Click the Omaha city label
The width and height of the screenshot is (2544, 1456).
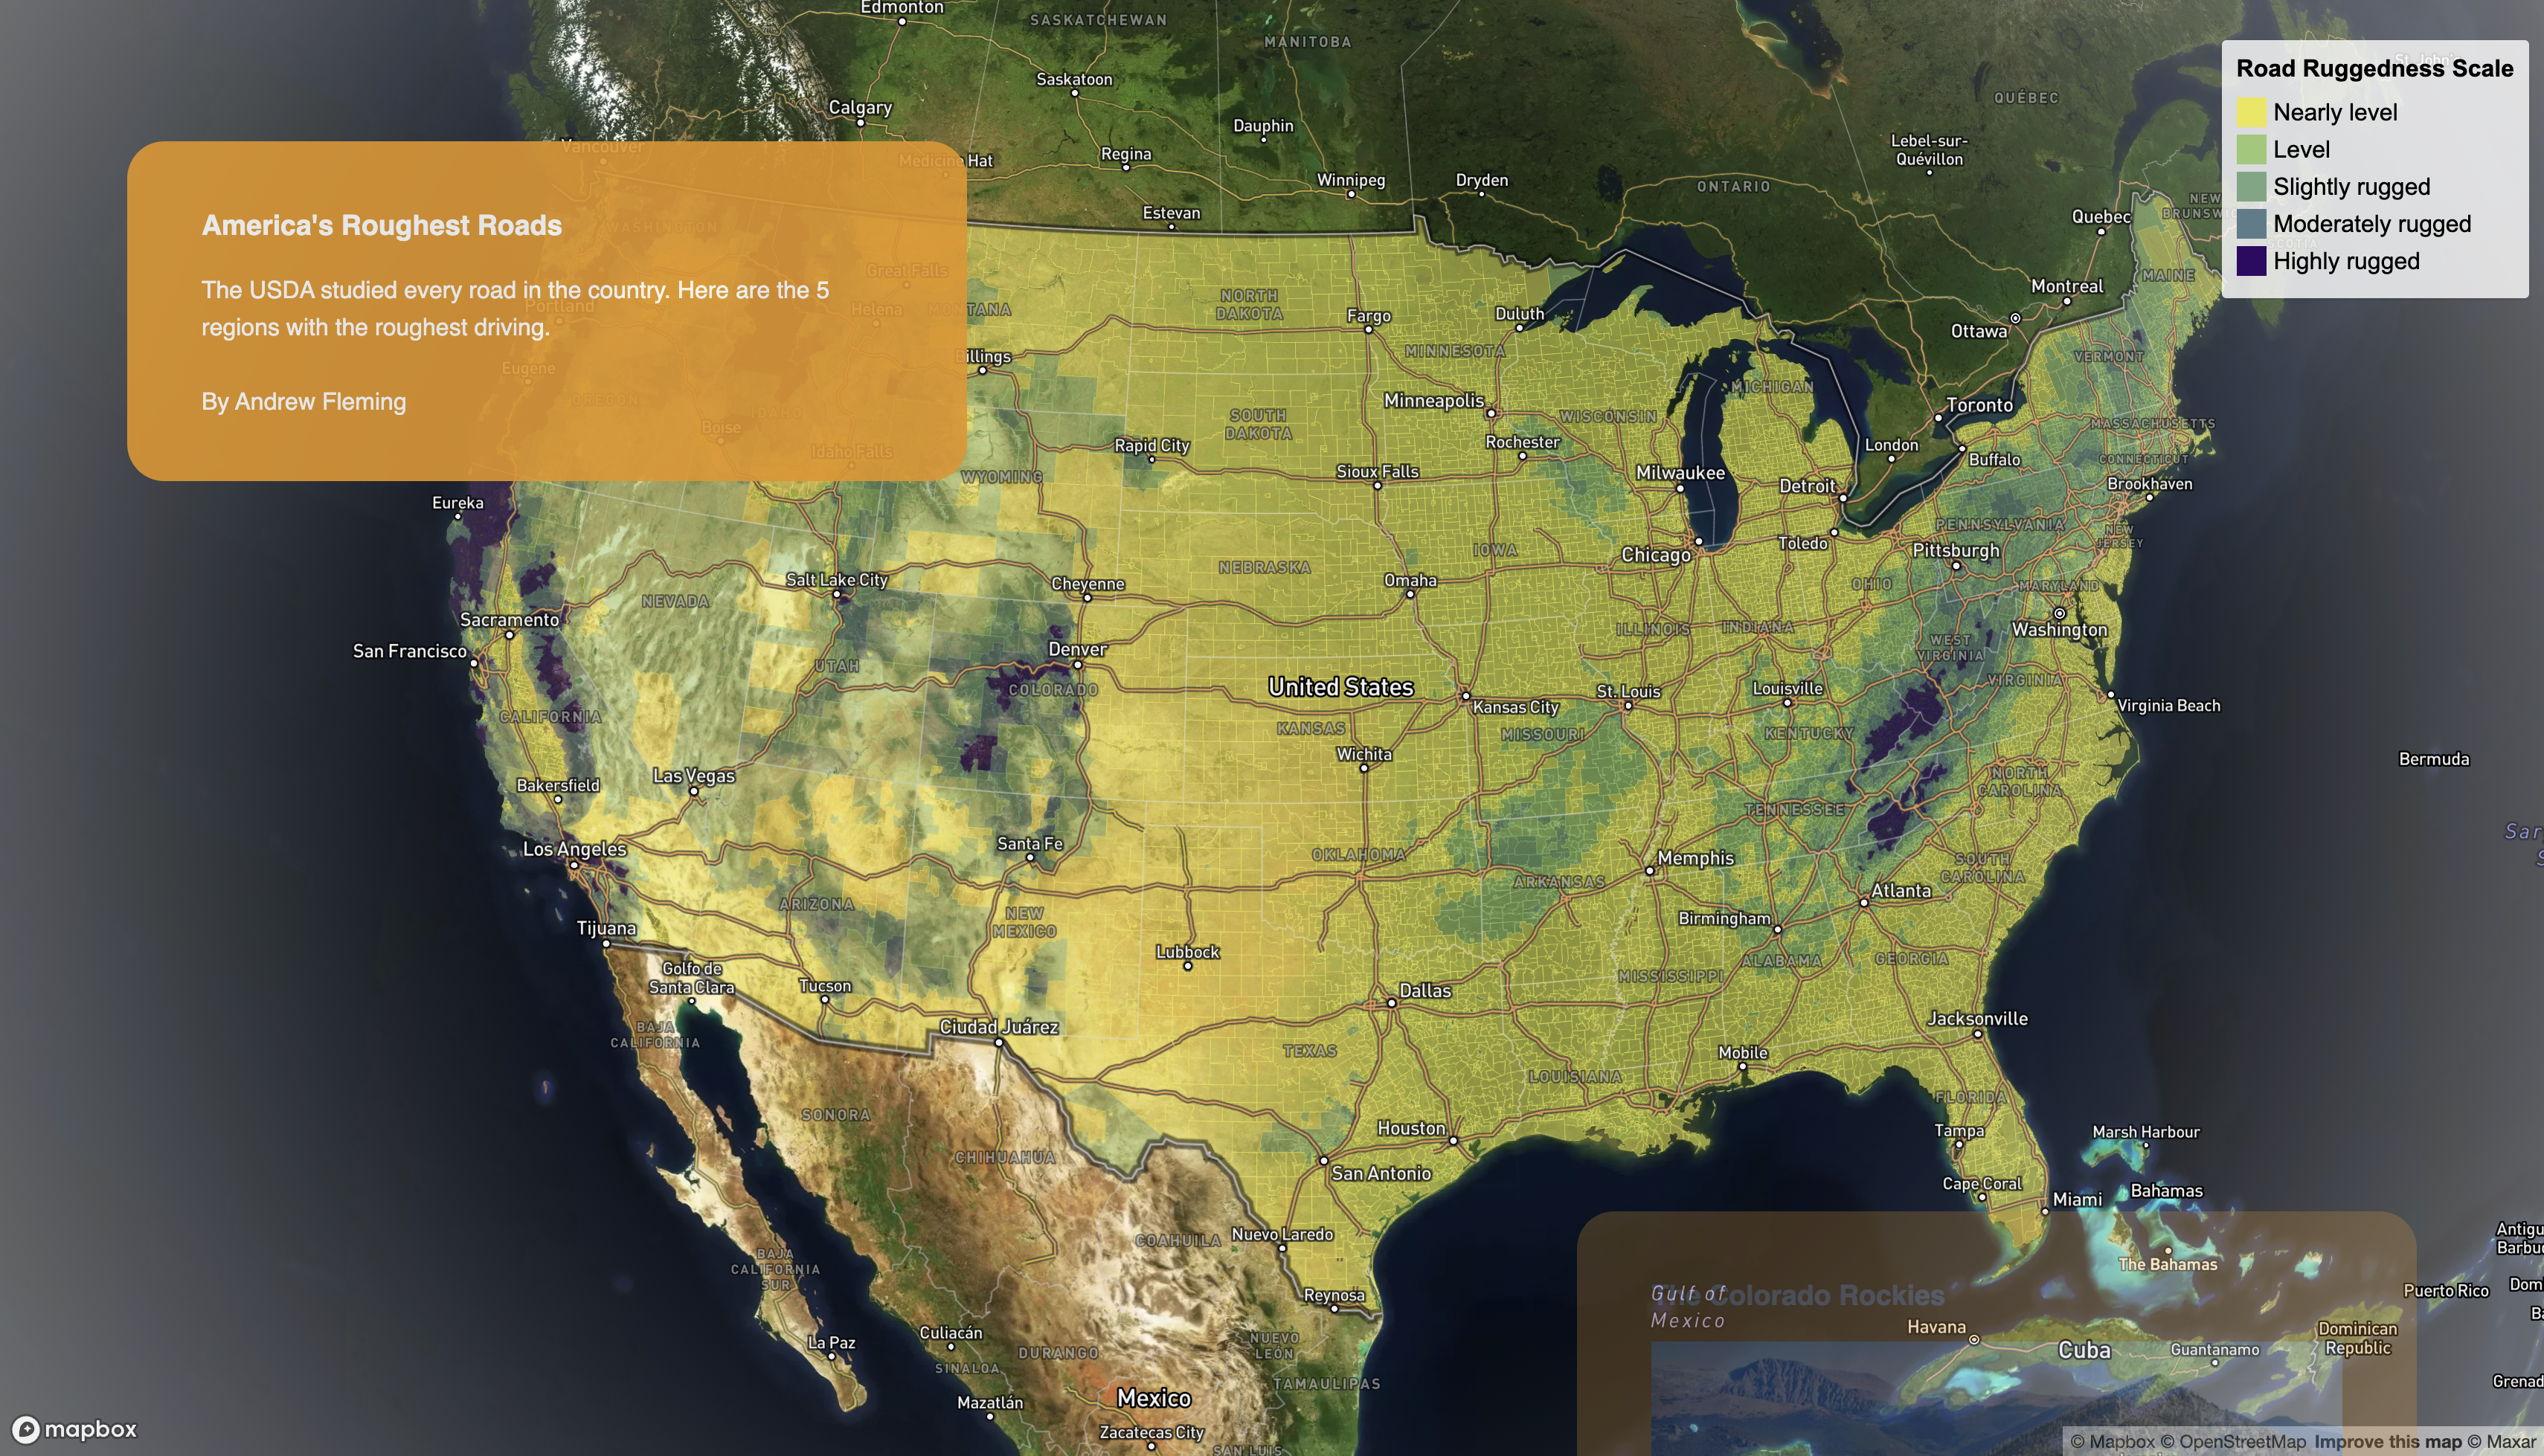click(x=1410, y=580)
